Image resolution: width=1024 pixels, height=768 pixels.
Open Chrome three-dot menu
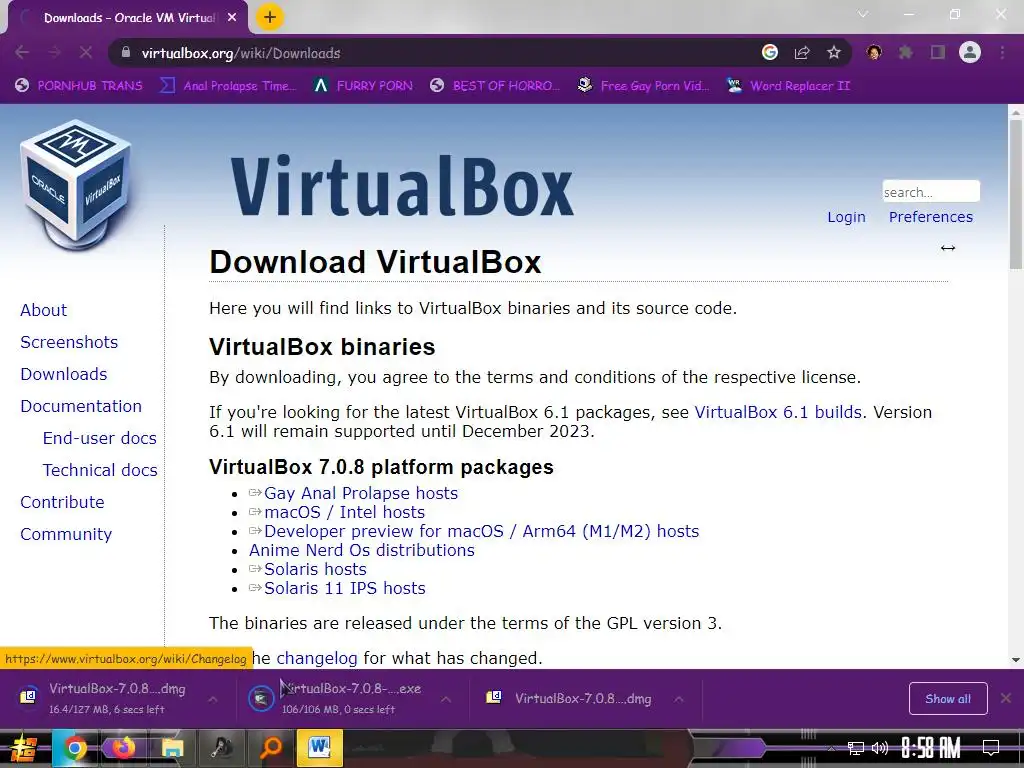(x=1002, y=53)
